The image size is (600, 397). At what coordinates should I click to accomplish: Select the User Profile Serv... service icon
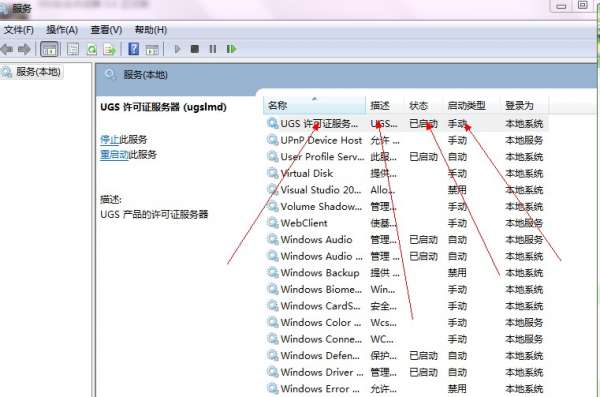(x=272, y=157)
